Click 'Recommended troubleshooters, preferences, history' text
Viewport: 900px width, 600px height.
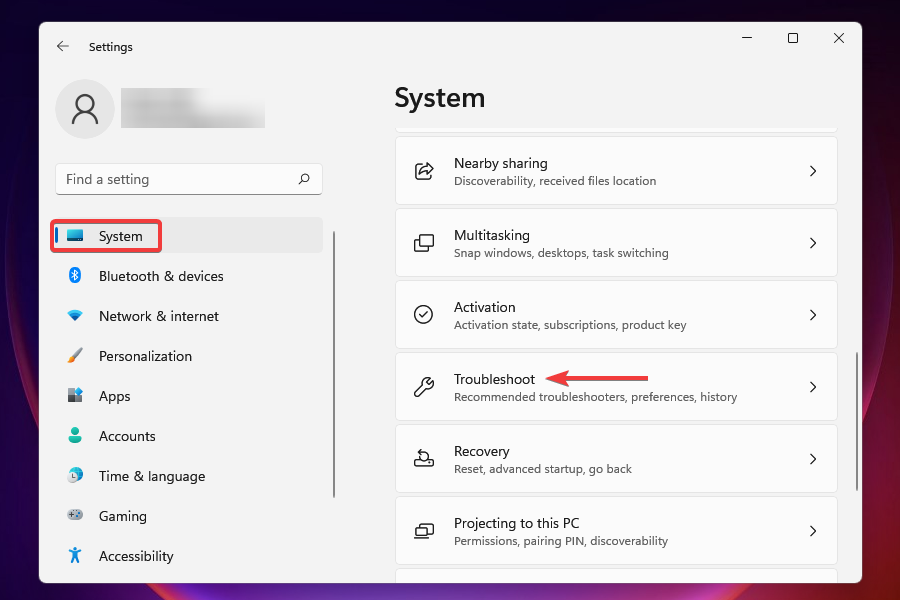coord(595,397)
